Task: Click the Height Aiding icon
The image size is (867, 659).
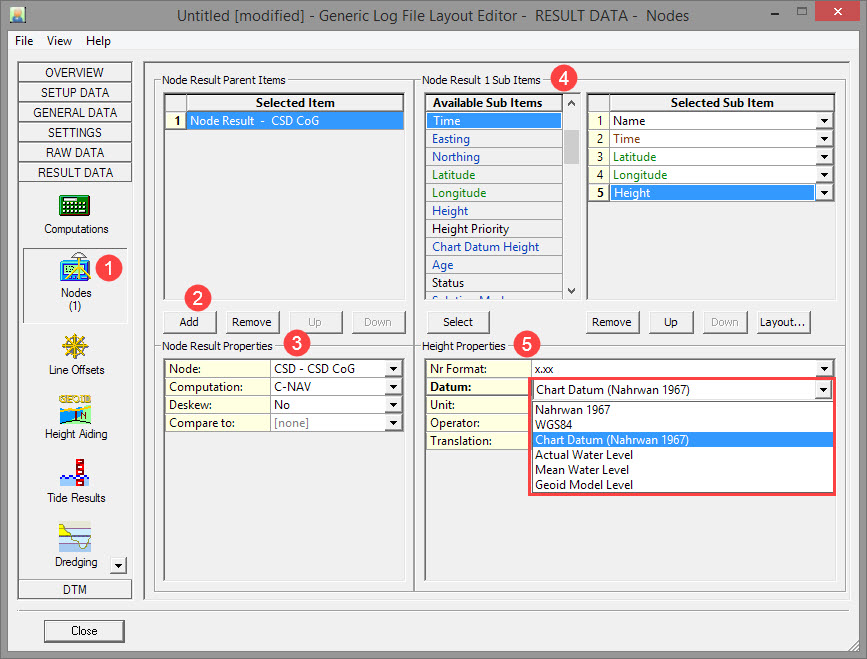Action: point(76,410)
